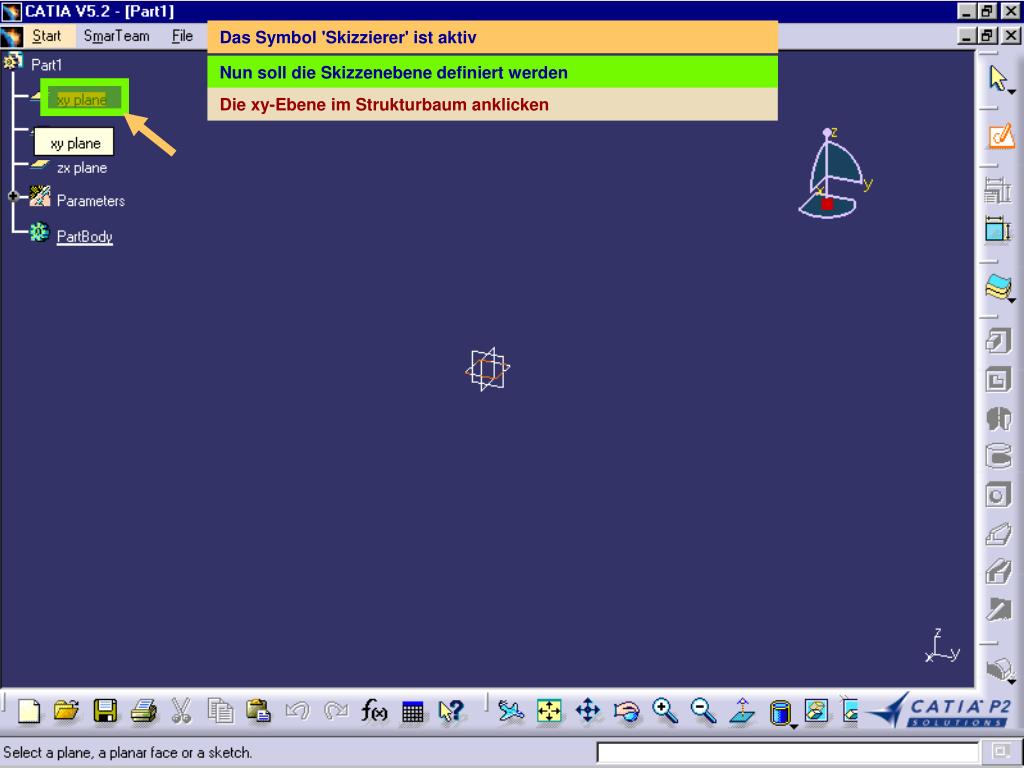
Task: Create a new document
Action: click(29, 711)
